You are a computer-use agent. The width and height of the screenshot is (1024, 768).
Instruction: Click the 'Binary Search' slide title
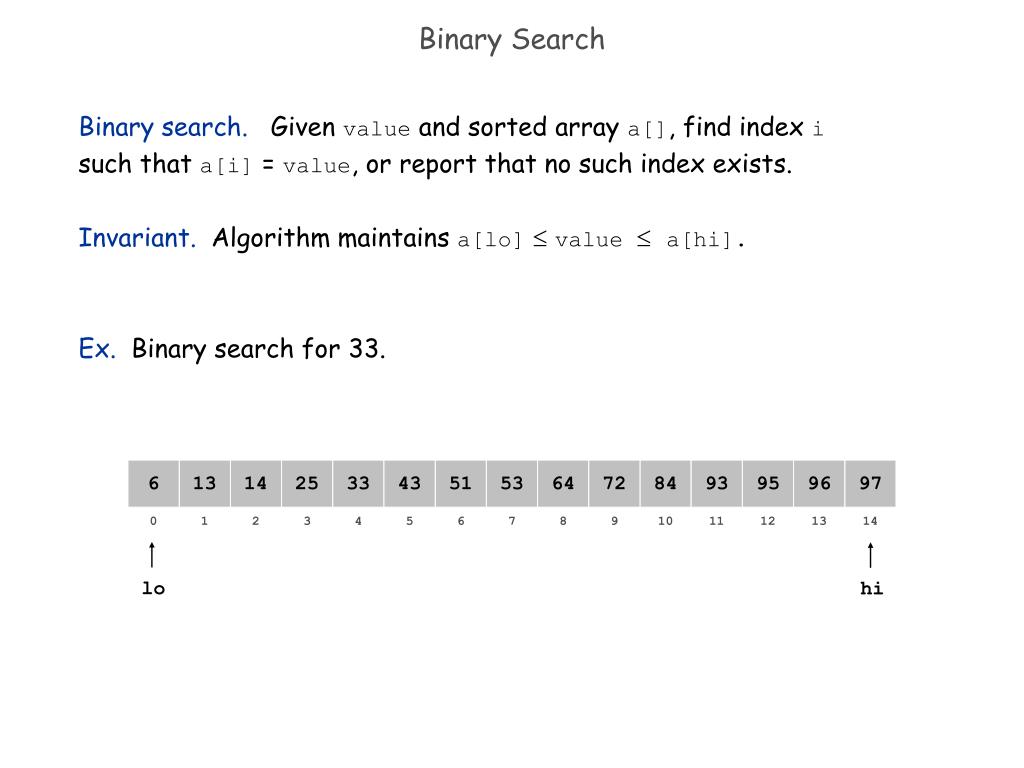tap(512, 40)
